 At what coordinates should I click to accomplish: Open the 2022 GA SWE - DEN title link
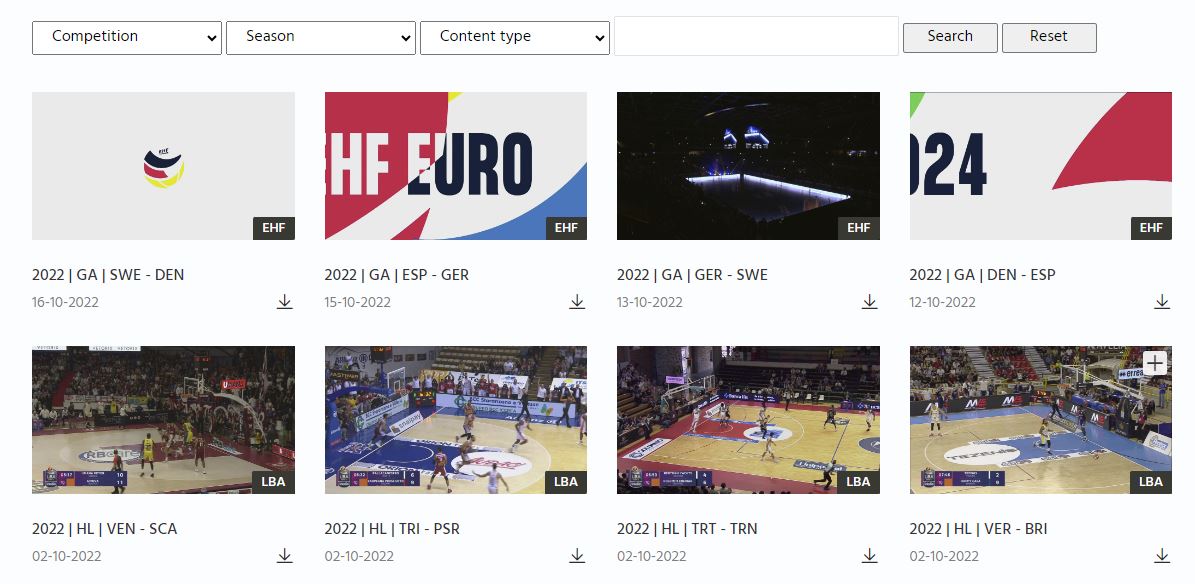pyautogui.click(x=108, y=274)
